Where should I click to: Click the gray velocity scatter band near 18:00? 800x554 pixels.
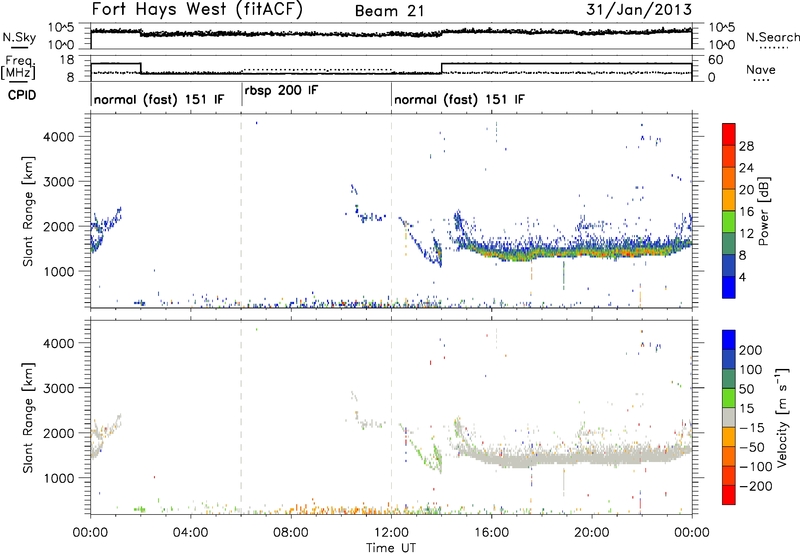pos(542,458)
